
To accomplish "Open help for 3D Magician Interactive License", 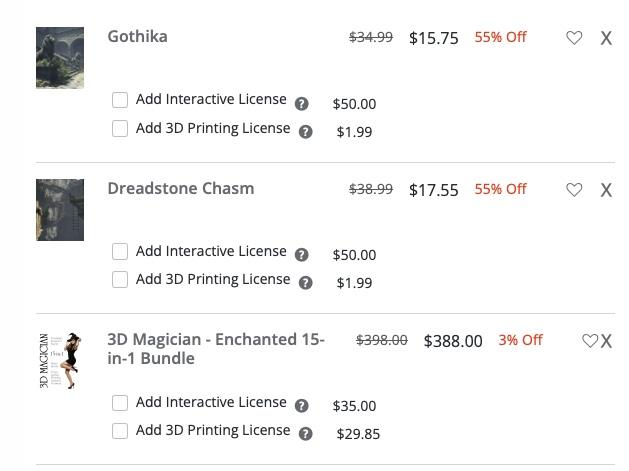I will click(302, 406).
